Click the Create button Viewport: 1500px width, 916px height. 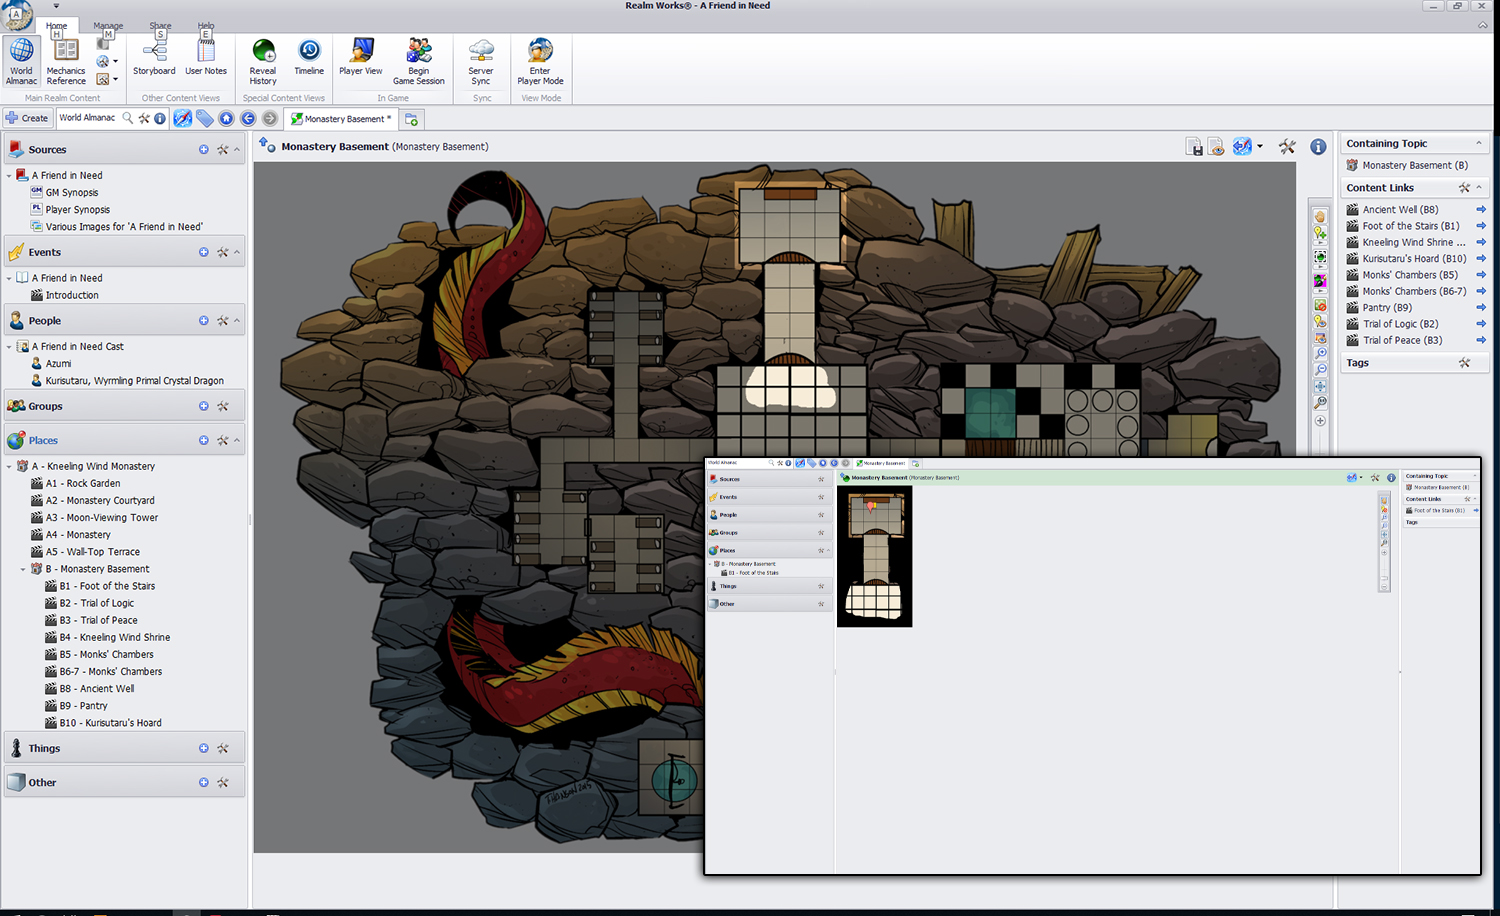click(x=27, y=118)
